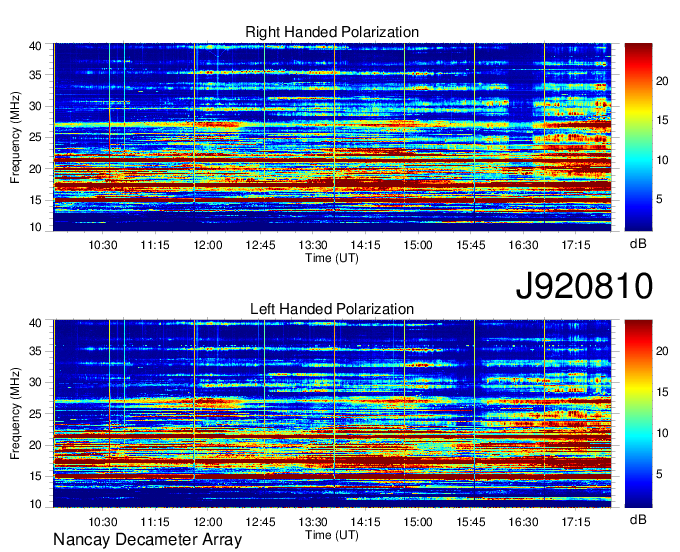Click the 11:15 tick of Right Handed plot
The width and height of the screenshot is (680, 552).
click(x=155, y=245)
